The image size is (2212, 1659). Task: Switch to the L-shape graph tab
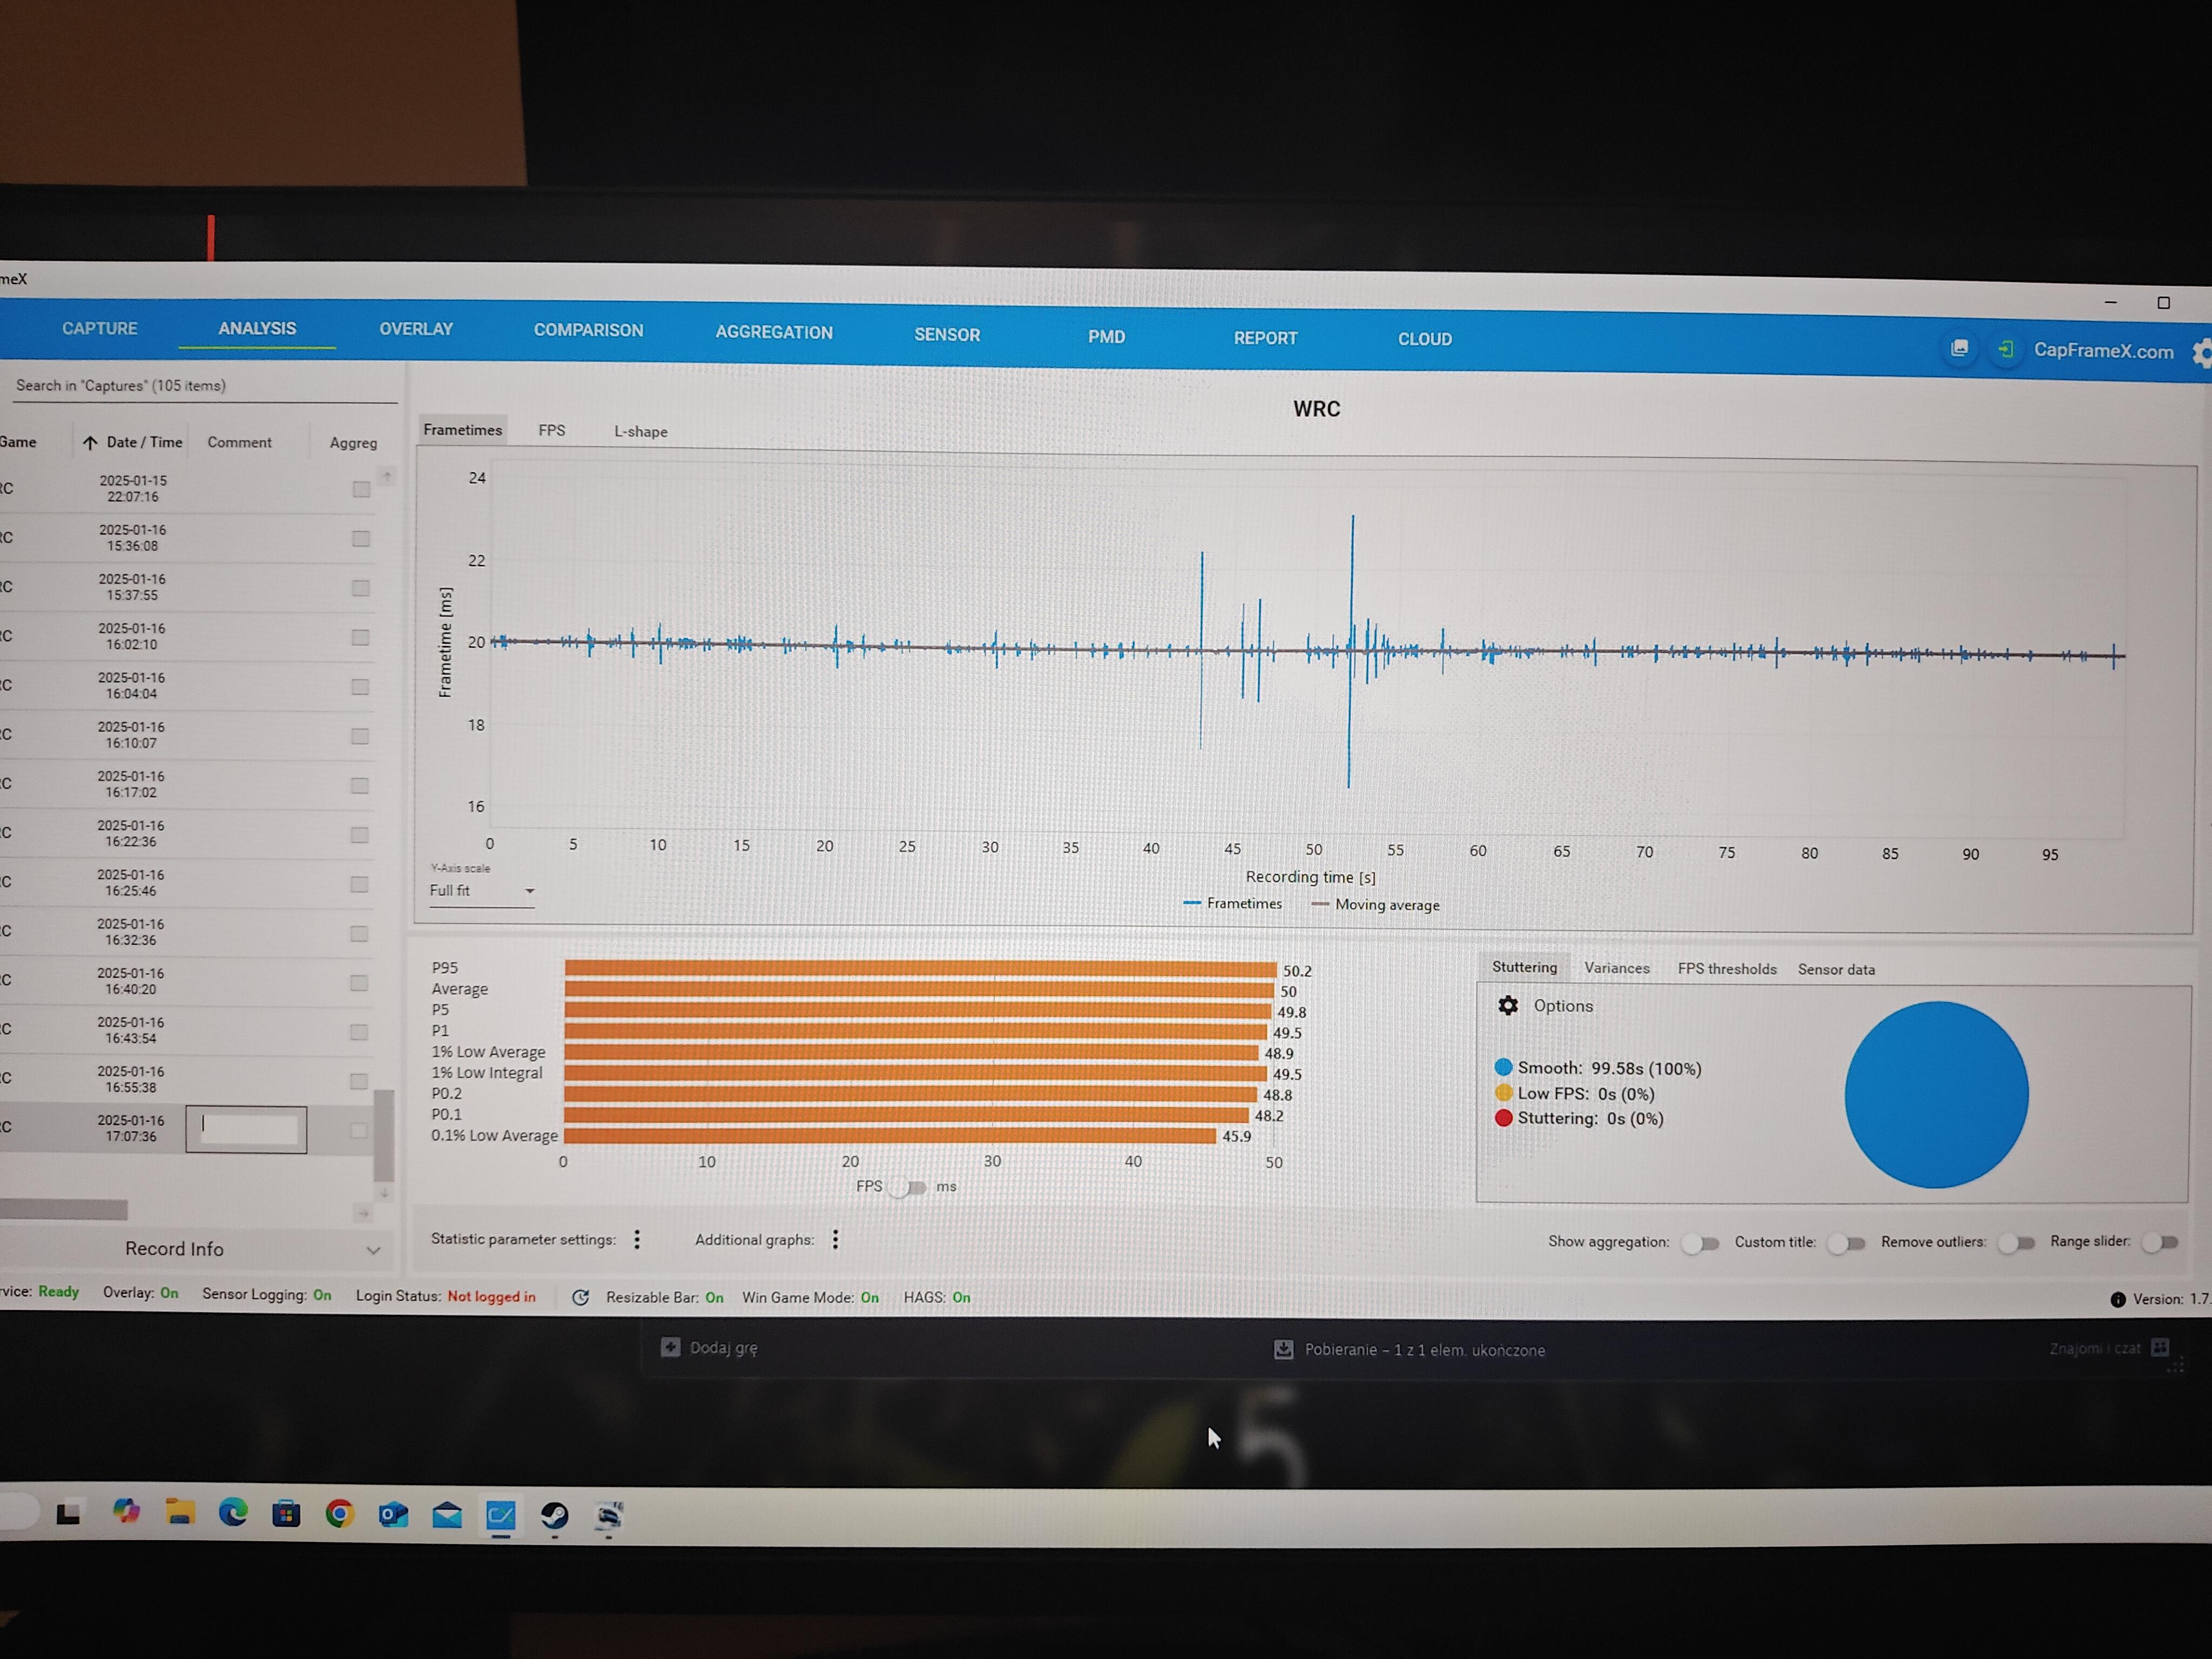click(640, 431)
